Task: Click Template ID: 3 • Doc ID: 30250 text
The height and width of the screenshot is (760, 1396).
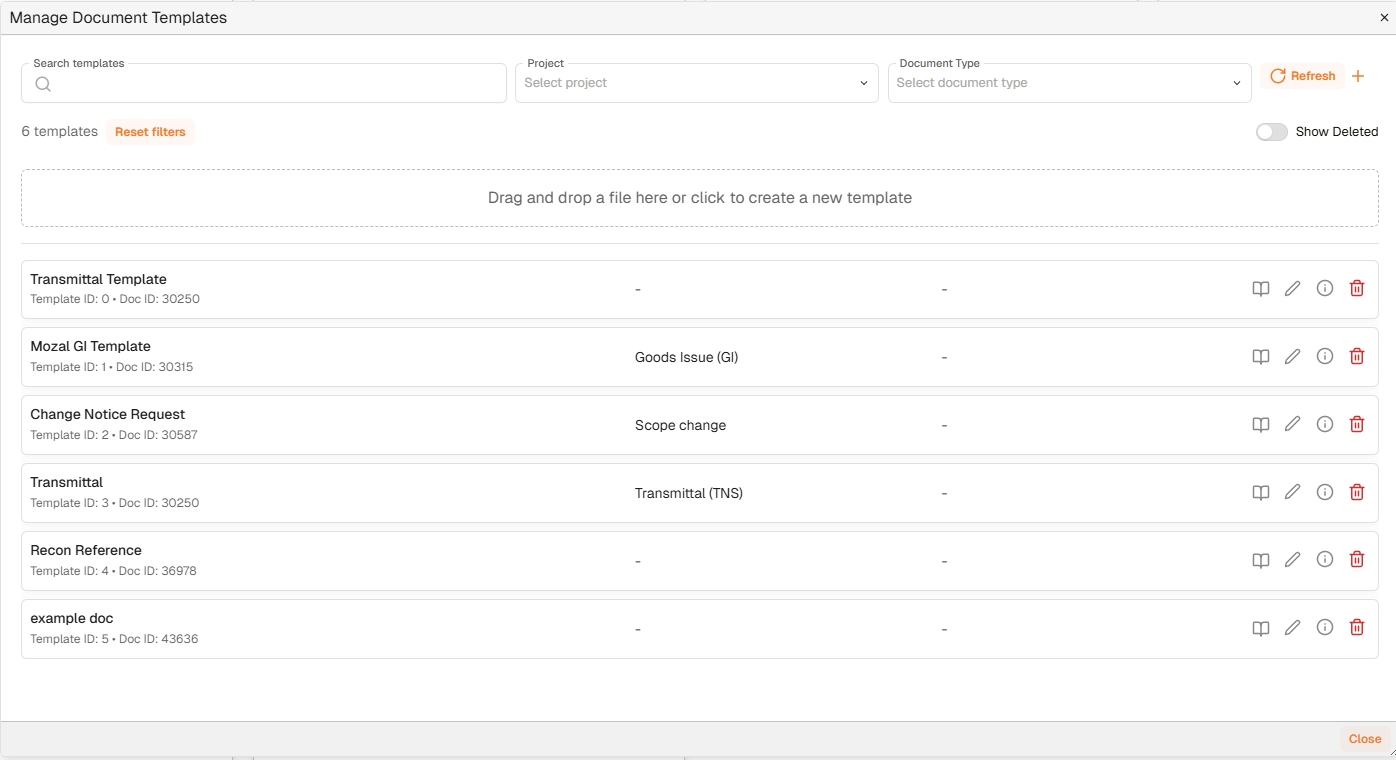Action: (x=114, y=503)
